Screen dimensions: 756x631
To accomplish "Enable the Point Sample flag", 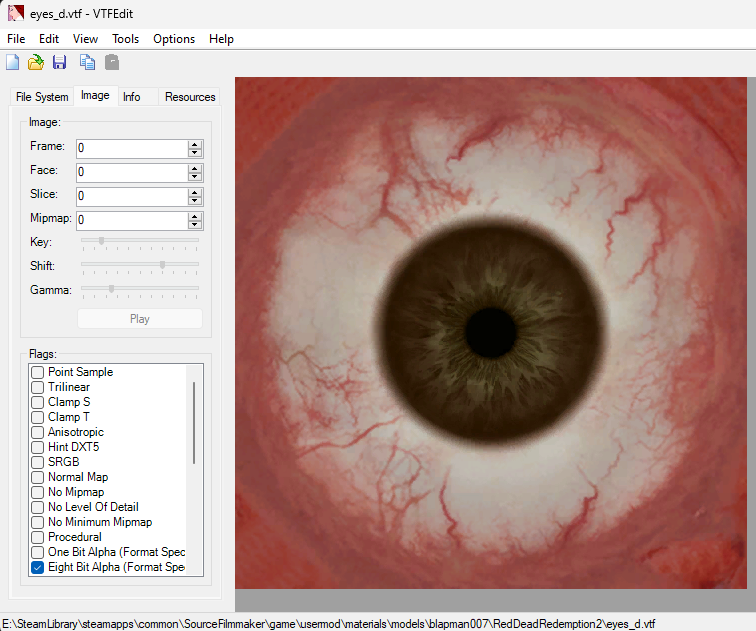I will [38, 372].
